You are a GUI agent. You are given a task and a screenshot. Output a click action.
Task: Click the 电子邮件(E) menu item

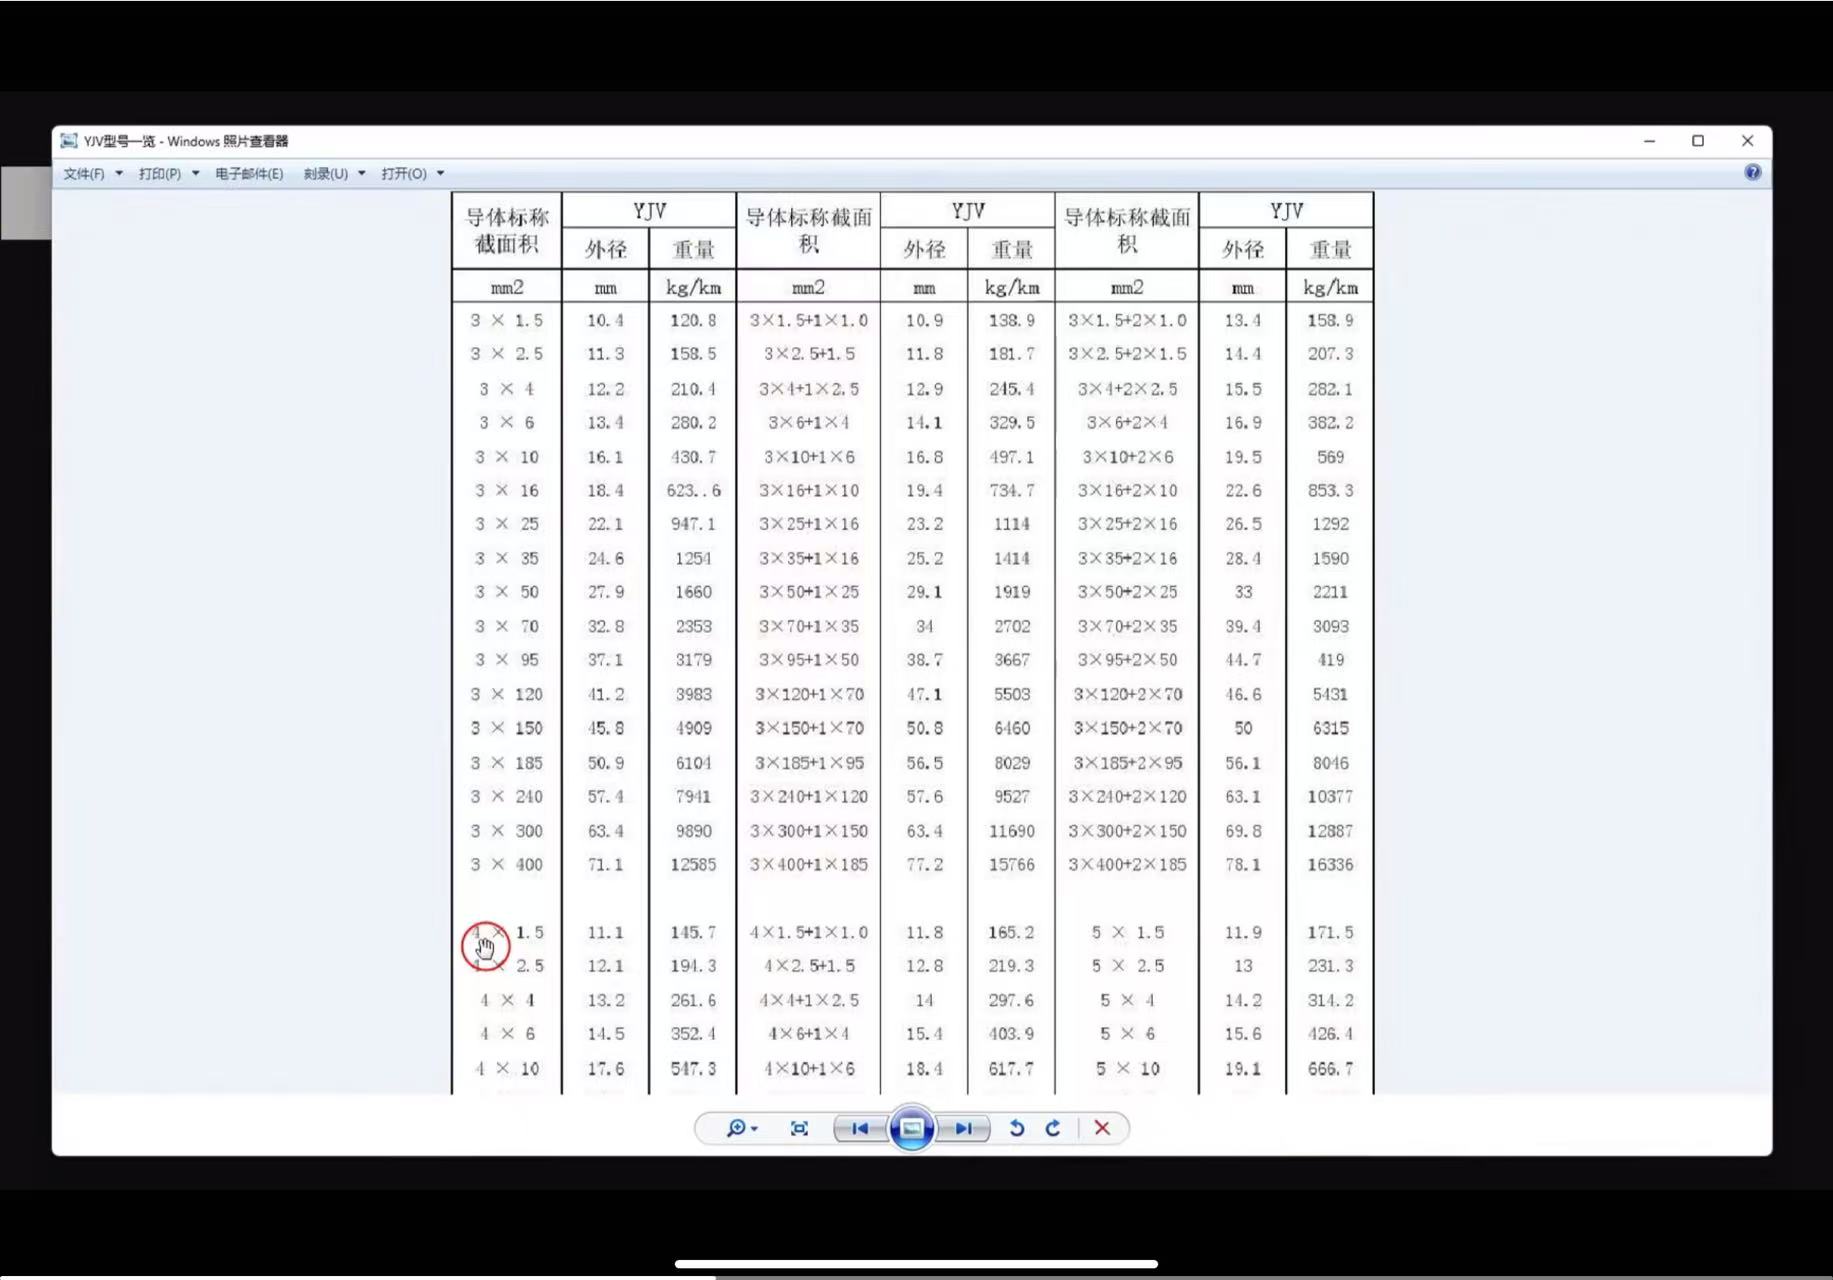249,173
